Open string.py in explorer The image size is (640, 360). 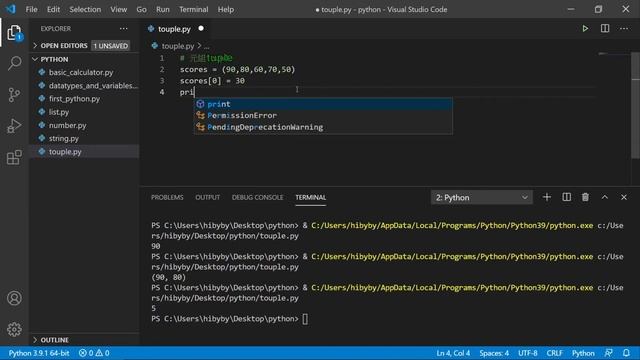point(84,138)
